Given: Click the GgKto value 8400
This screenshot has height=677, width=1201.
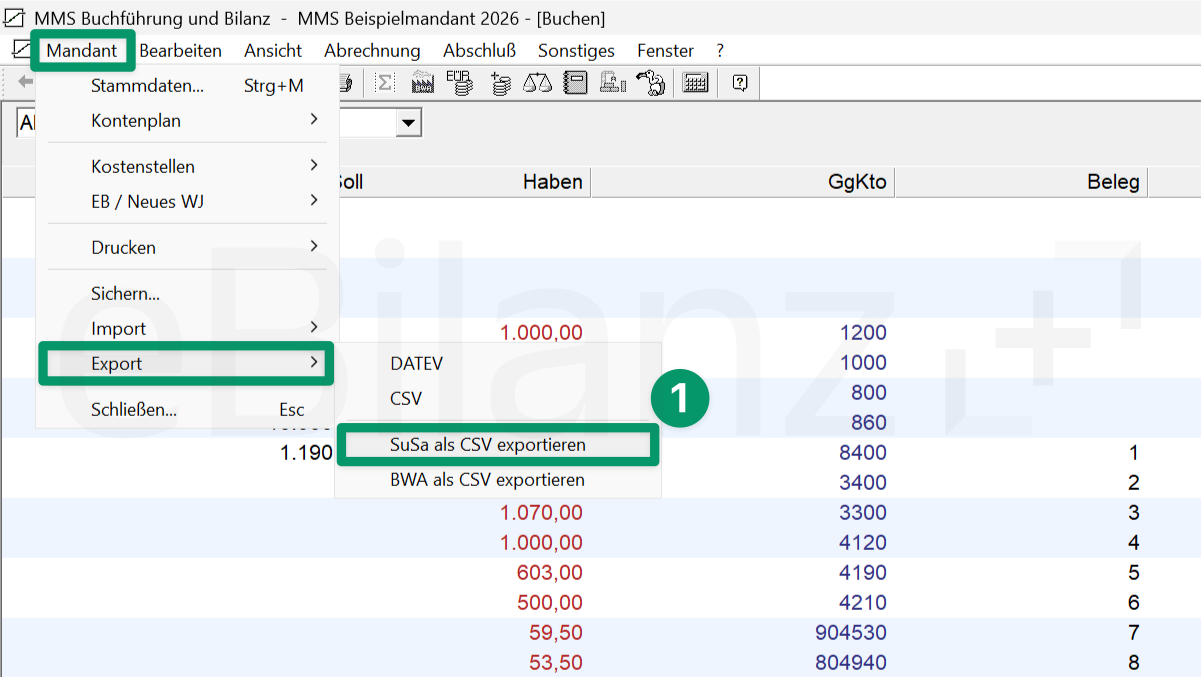Looking at the screenshot, I should click(863, 453).
